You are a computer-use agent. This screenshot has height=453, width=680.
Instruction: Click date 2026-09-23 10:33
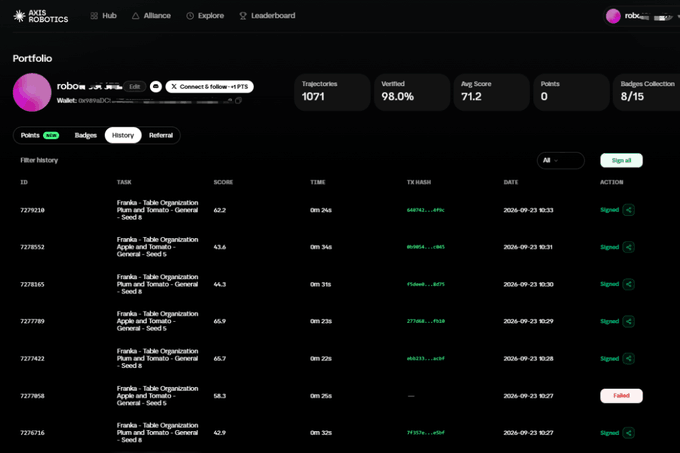coord(528,210)
